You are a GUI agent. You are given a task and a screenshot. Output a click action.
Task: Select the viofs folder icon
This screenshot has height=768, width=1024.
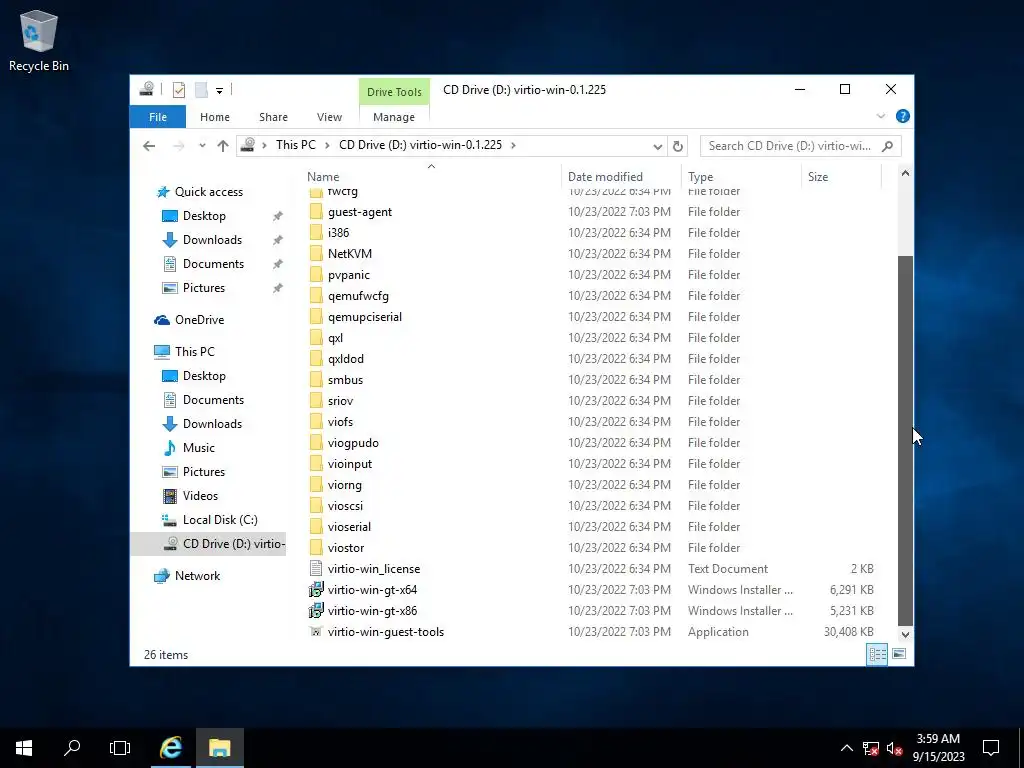[316, 422]
